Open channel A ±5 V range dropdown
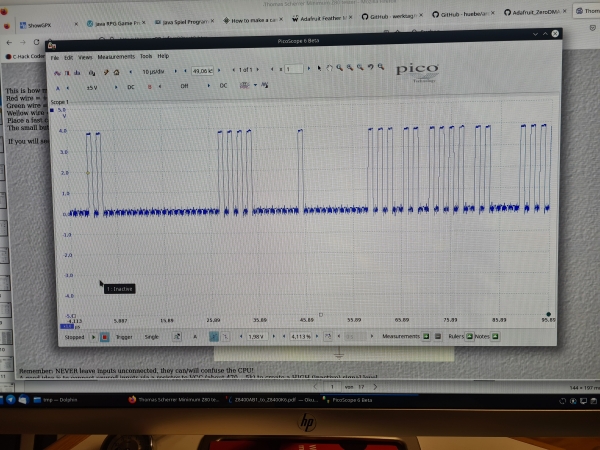The height and width of the screenshot is (450, 600). tap(94, 86)
